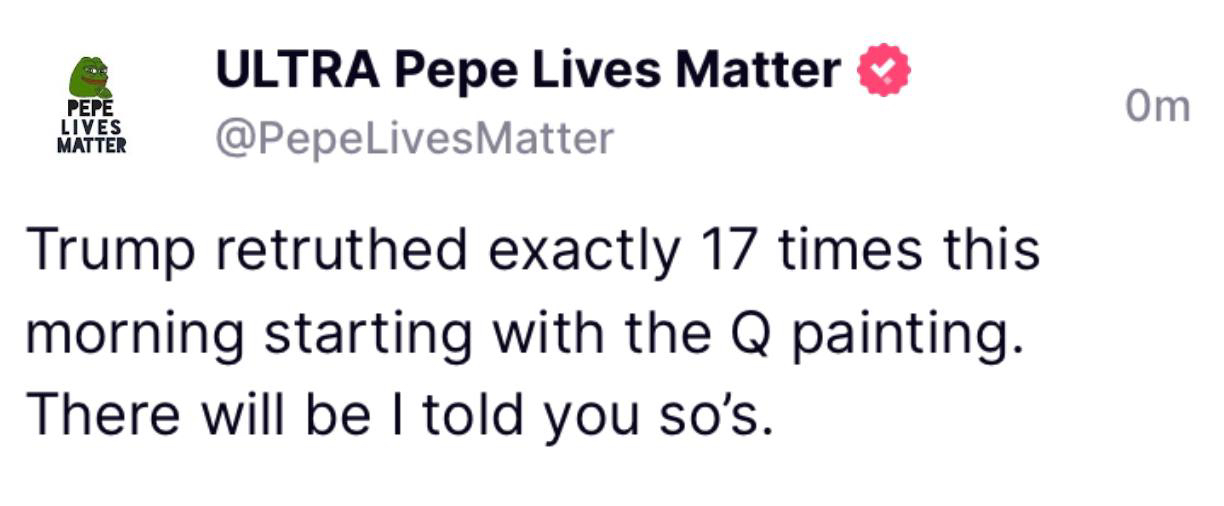This screenshot has width=1224, height=506.
Task: Click the word "morning" in the post
Action: coord(134,335)
